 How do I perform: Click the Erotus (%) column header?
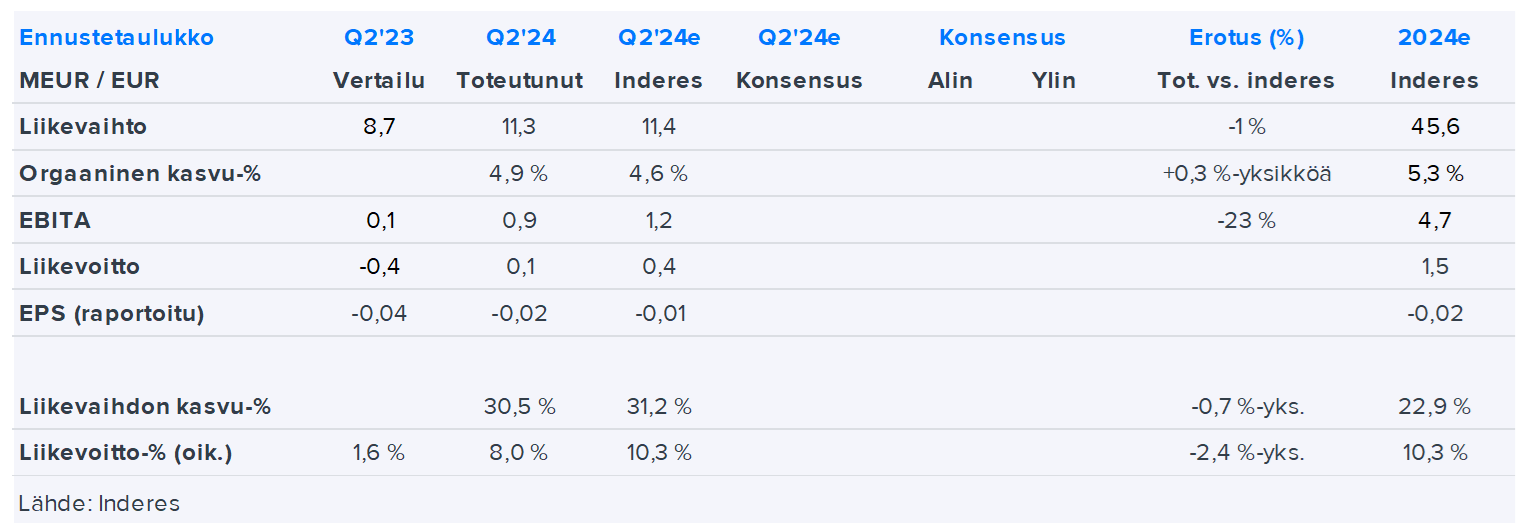tap(1246, 38)
